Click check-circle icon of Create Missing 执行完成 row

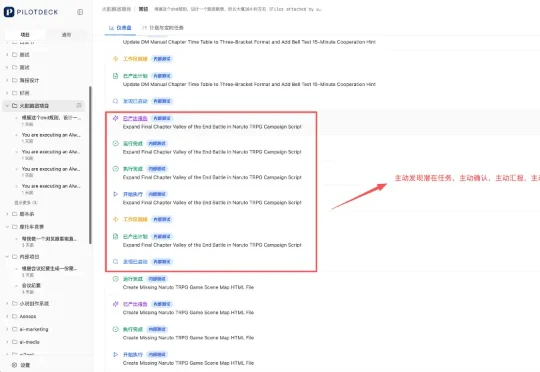[116, 329]
